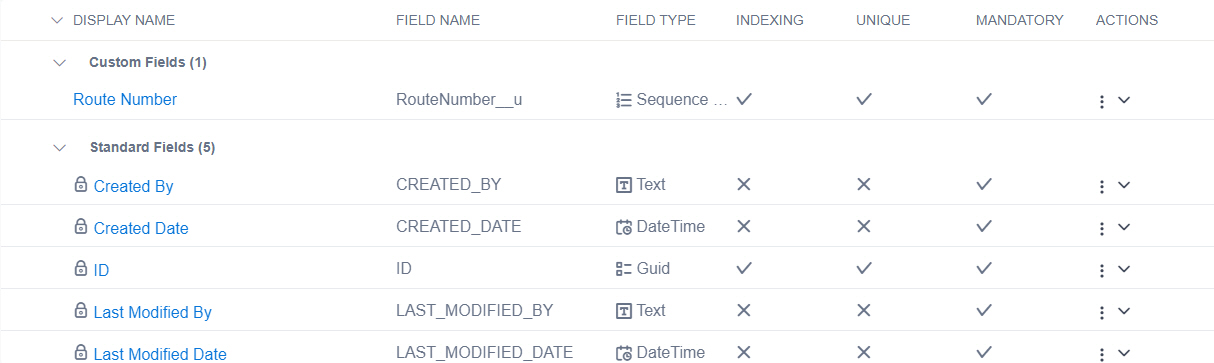1214x363 pixels.
Task: Open the Route Number field link
Action: click(125, 99)
